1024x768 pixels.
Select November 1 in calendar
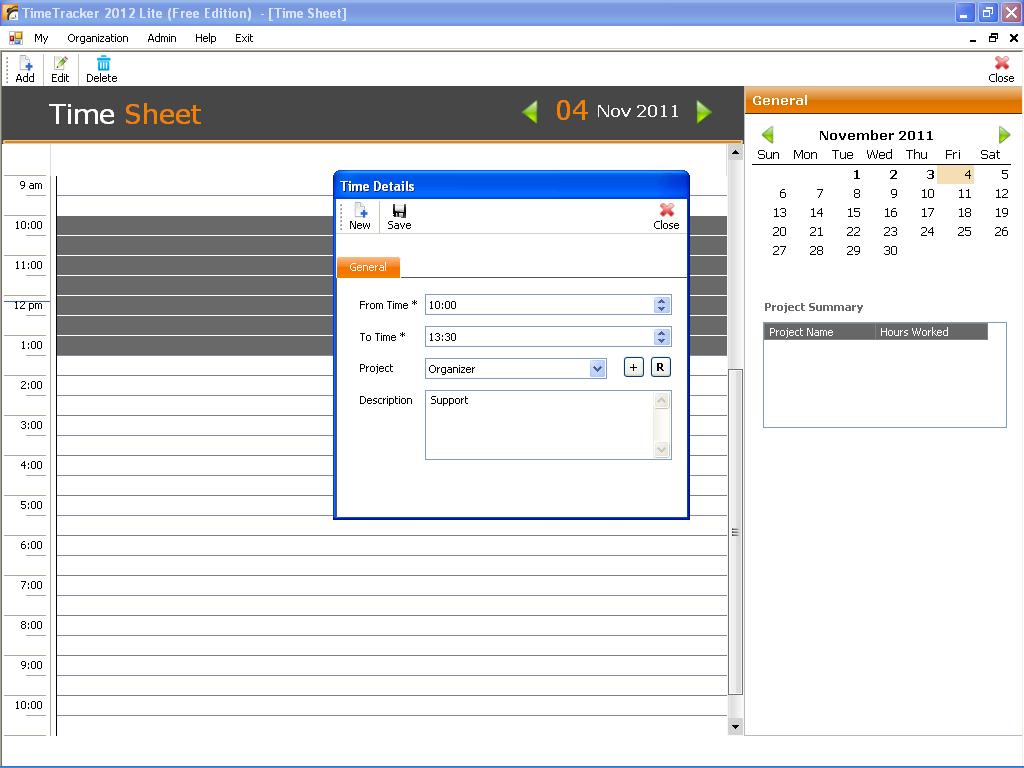(856, 174)
